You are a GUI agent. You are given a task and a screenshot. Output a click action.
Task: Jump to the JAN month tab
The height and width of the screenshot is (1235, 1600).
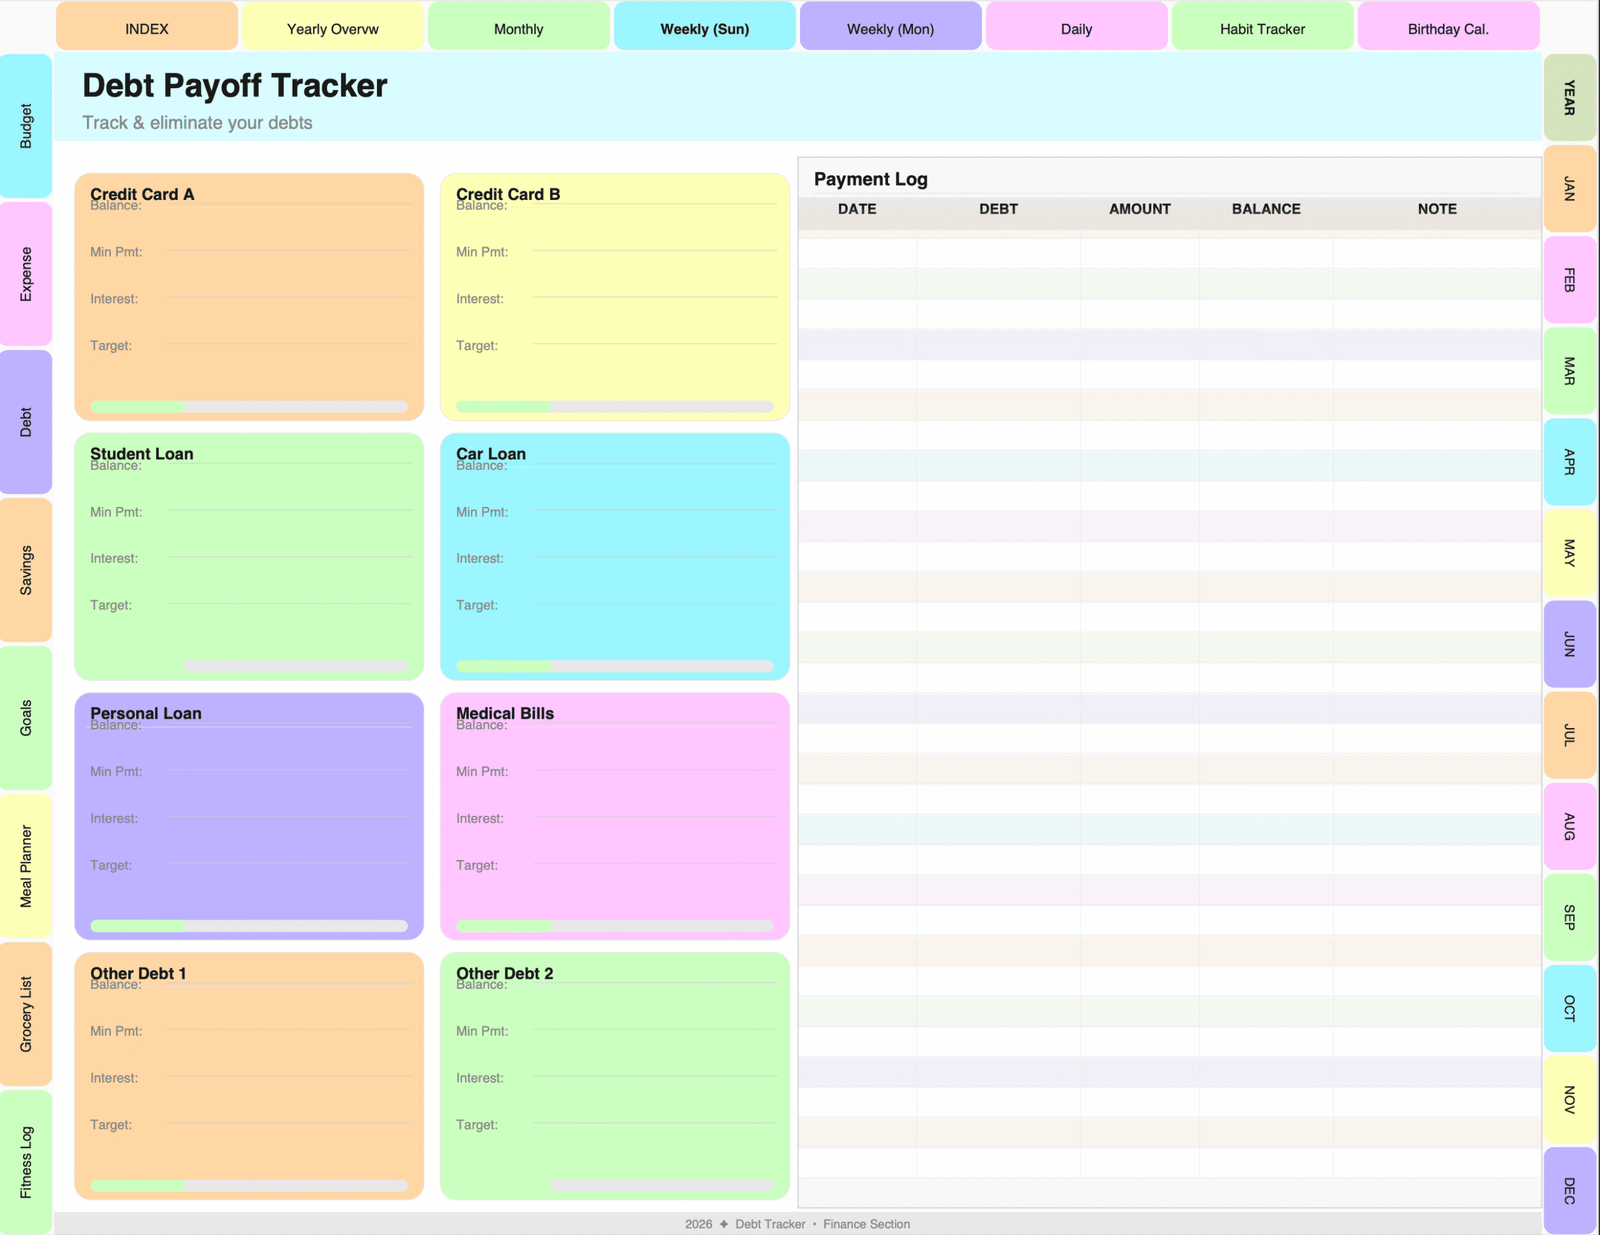coord(1569,189)
